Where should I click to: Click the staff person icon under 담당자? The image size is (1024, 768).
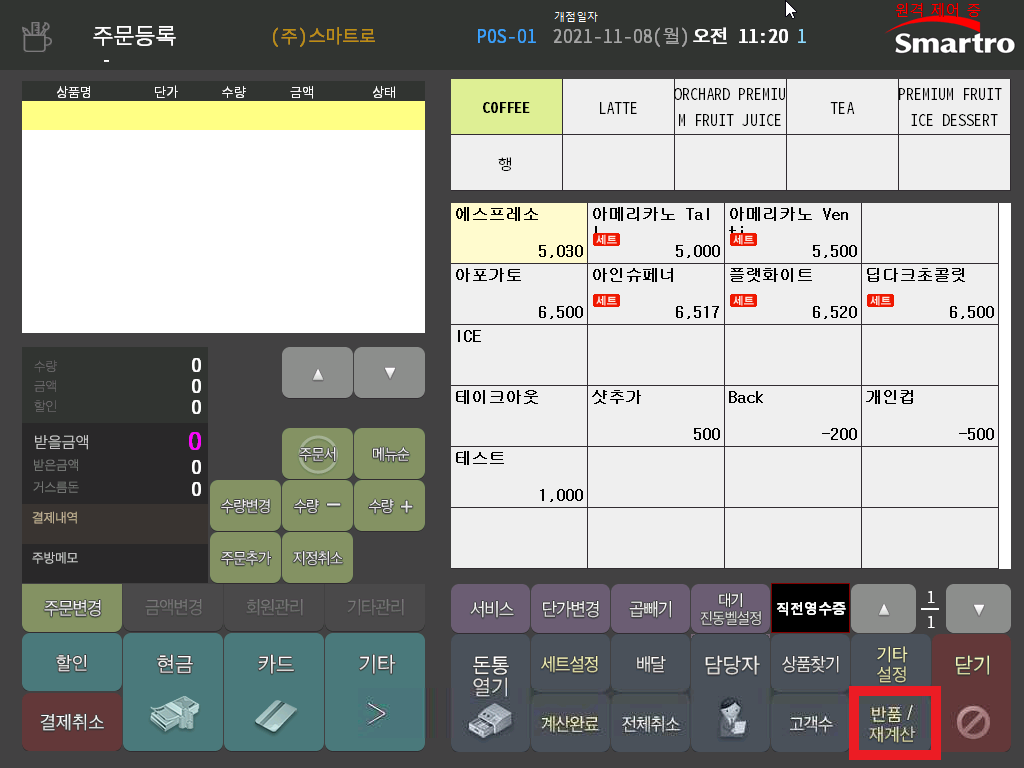pos(731,717)
